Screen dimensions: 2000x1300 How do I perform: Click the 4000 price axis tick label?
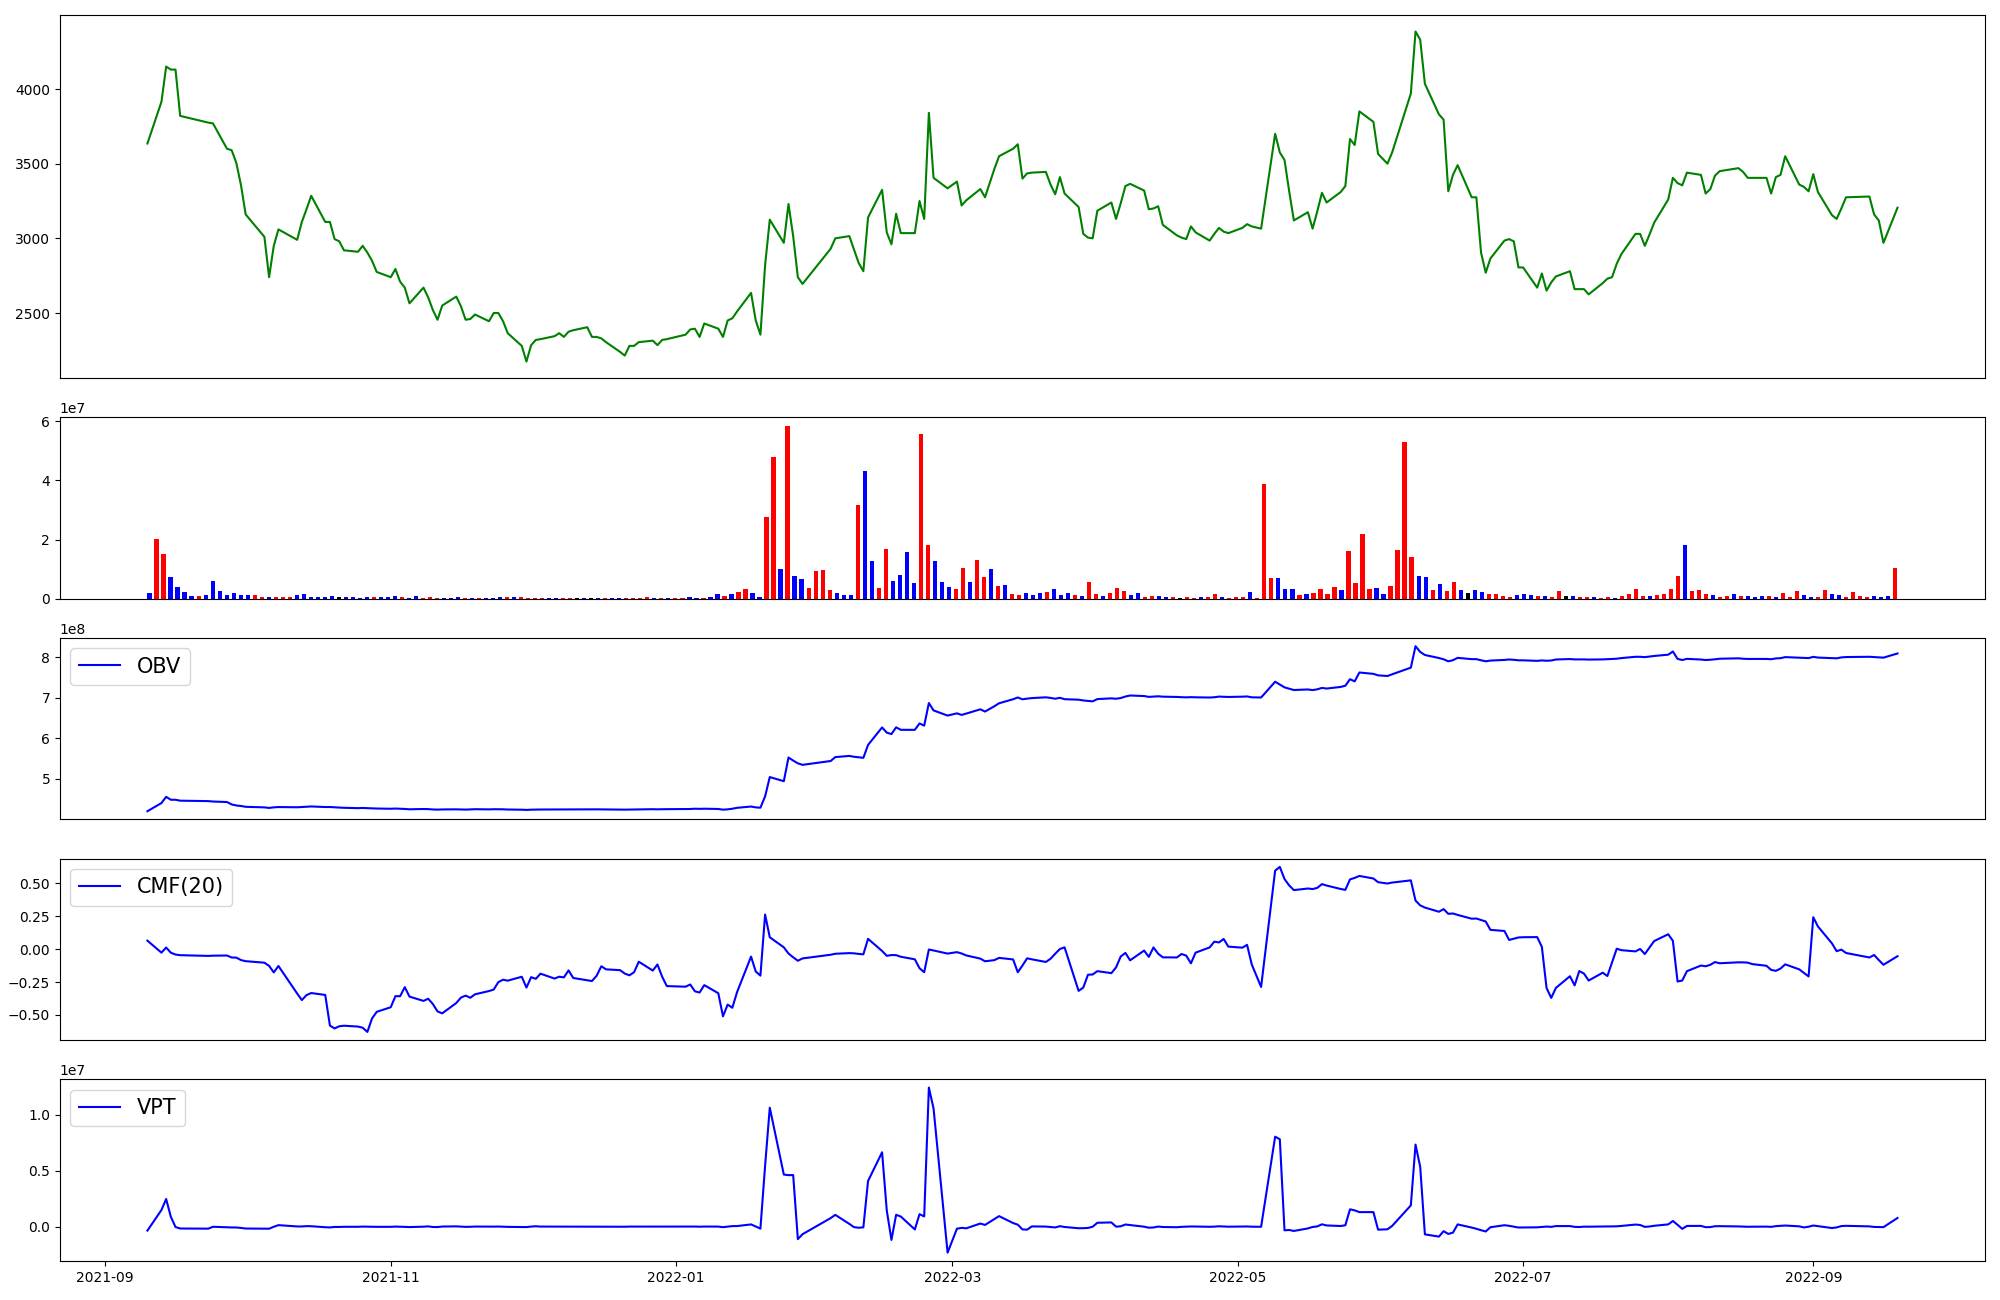(33, 90)
